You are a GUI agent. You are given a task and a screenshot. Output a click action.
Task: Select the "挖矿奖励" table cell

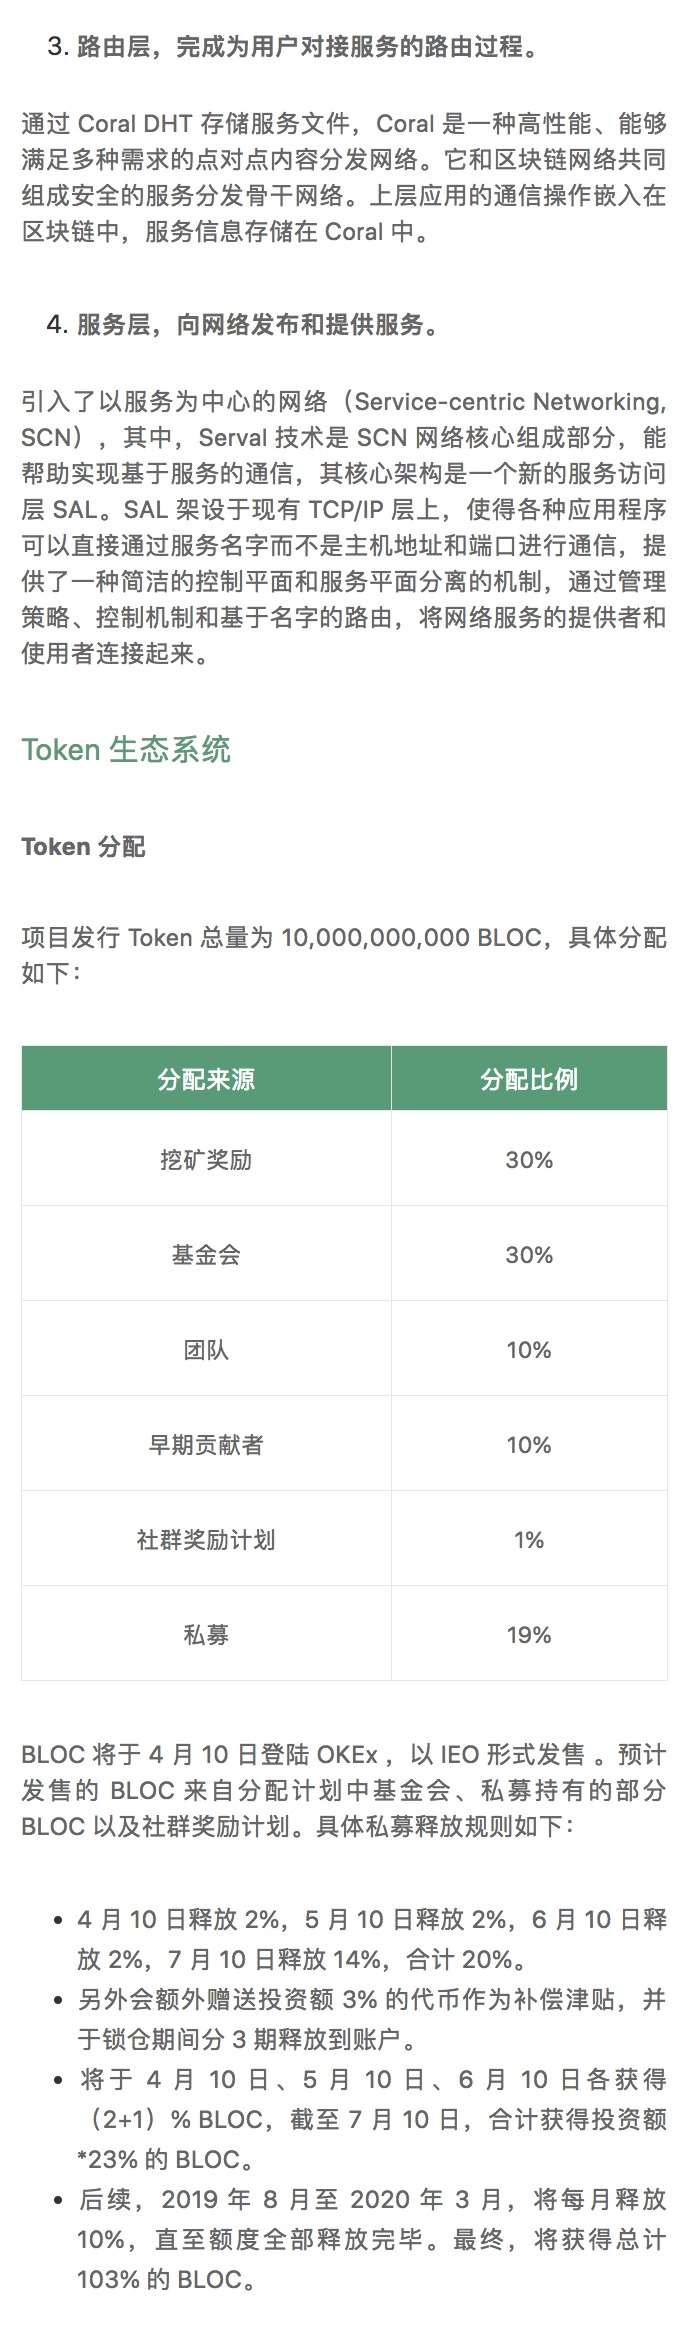[206, 1160]
